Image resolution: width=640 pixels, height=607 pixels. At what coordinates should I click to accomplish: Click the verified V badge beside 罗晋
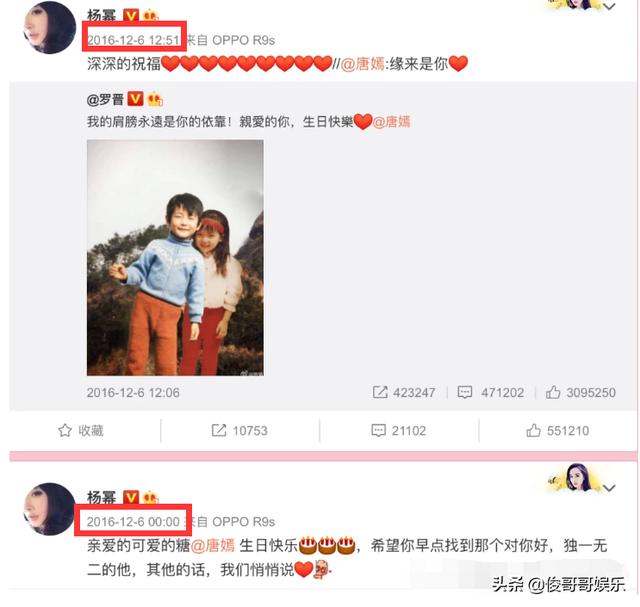point(135,99)
